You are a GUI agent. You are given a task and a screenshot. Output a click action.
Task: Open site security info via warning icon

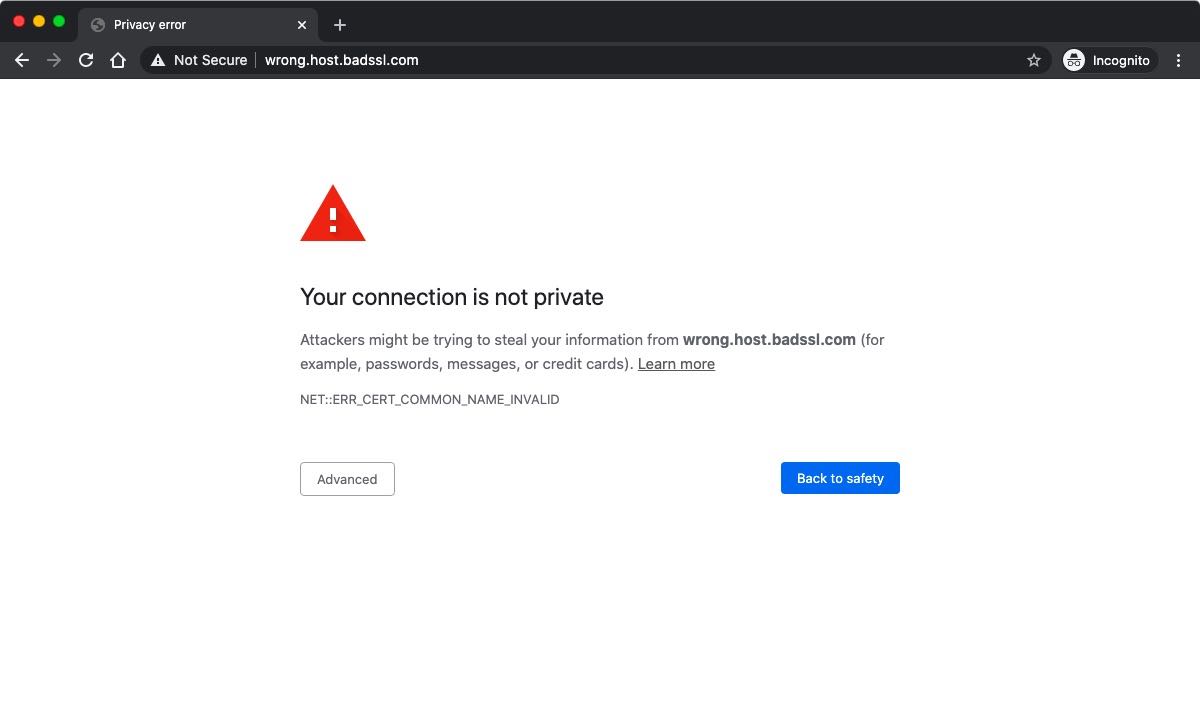[157, 60]
